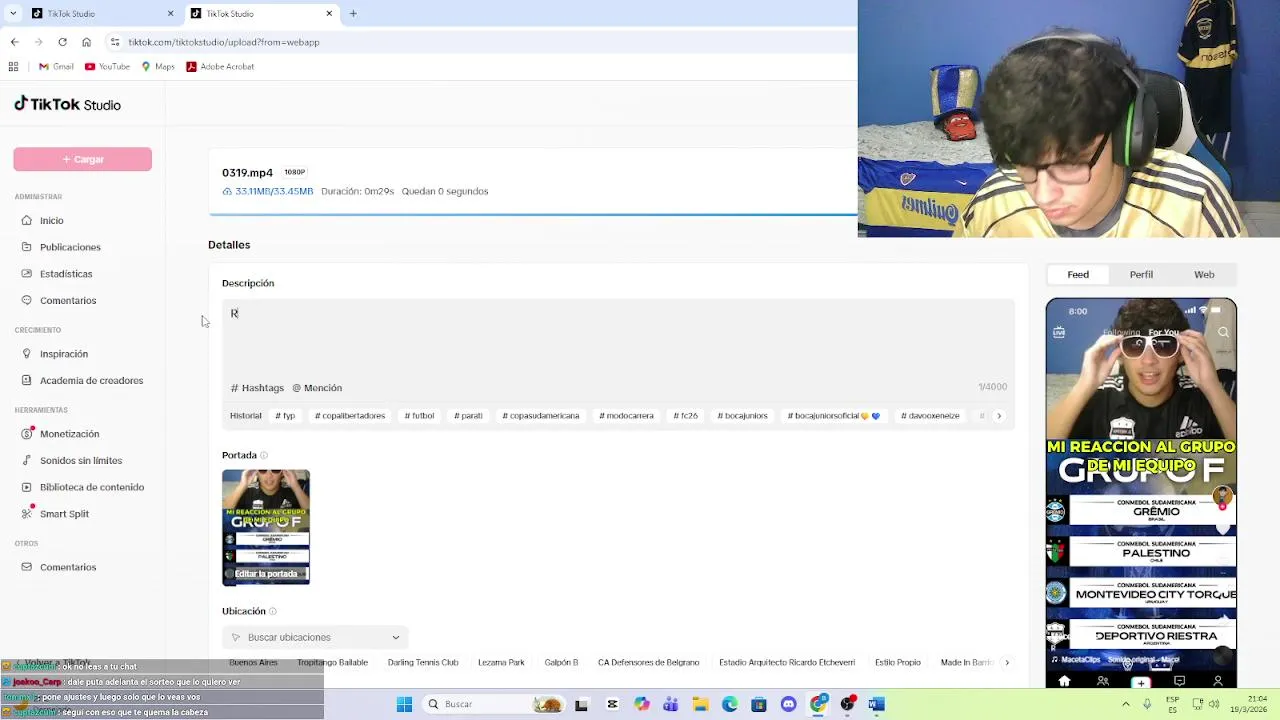Open the Gmail bookmark

[x=56, y=67]
